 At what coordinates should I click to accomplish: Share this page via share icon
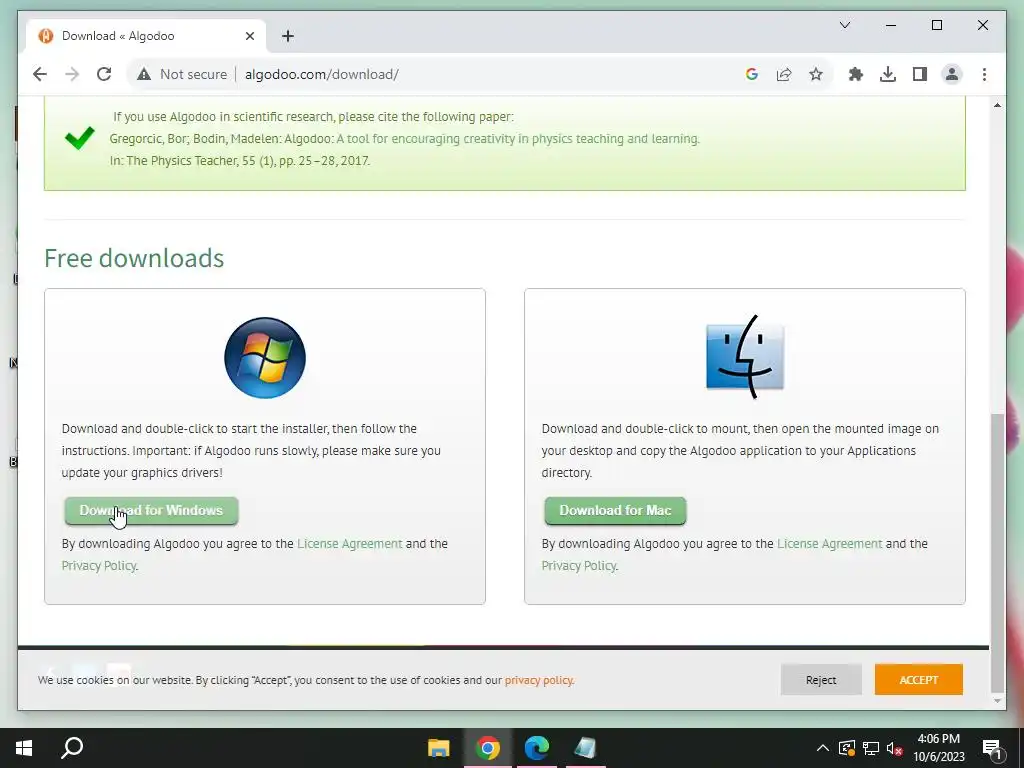coord(784,74)
